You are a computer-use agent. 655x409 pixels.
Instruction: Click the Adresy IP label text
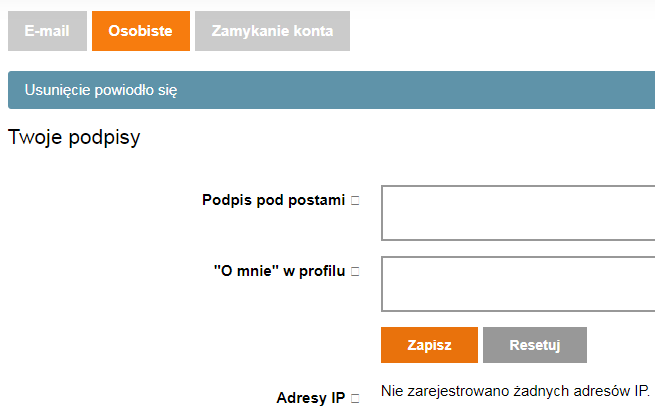point(310,398)
